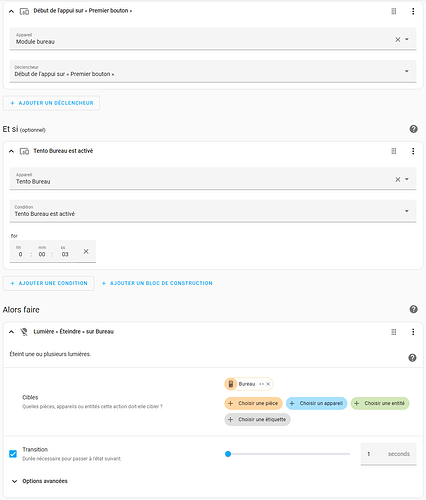Click drag handle of the Tento Bureau condition
The width and height of the screenshot is (426, 500).
click(394, 151)
